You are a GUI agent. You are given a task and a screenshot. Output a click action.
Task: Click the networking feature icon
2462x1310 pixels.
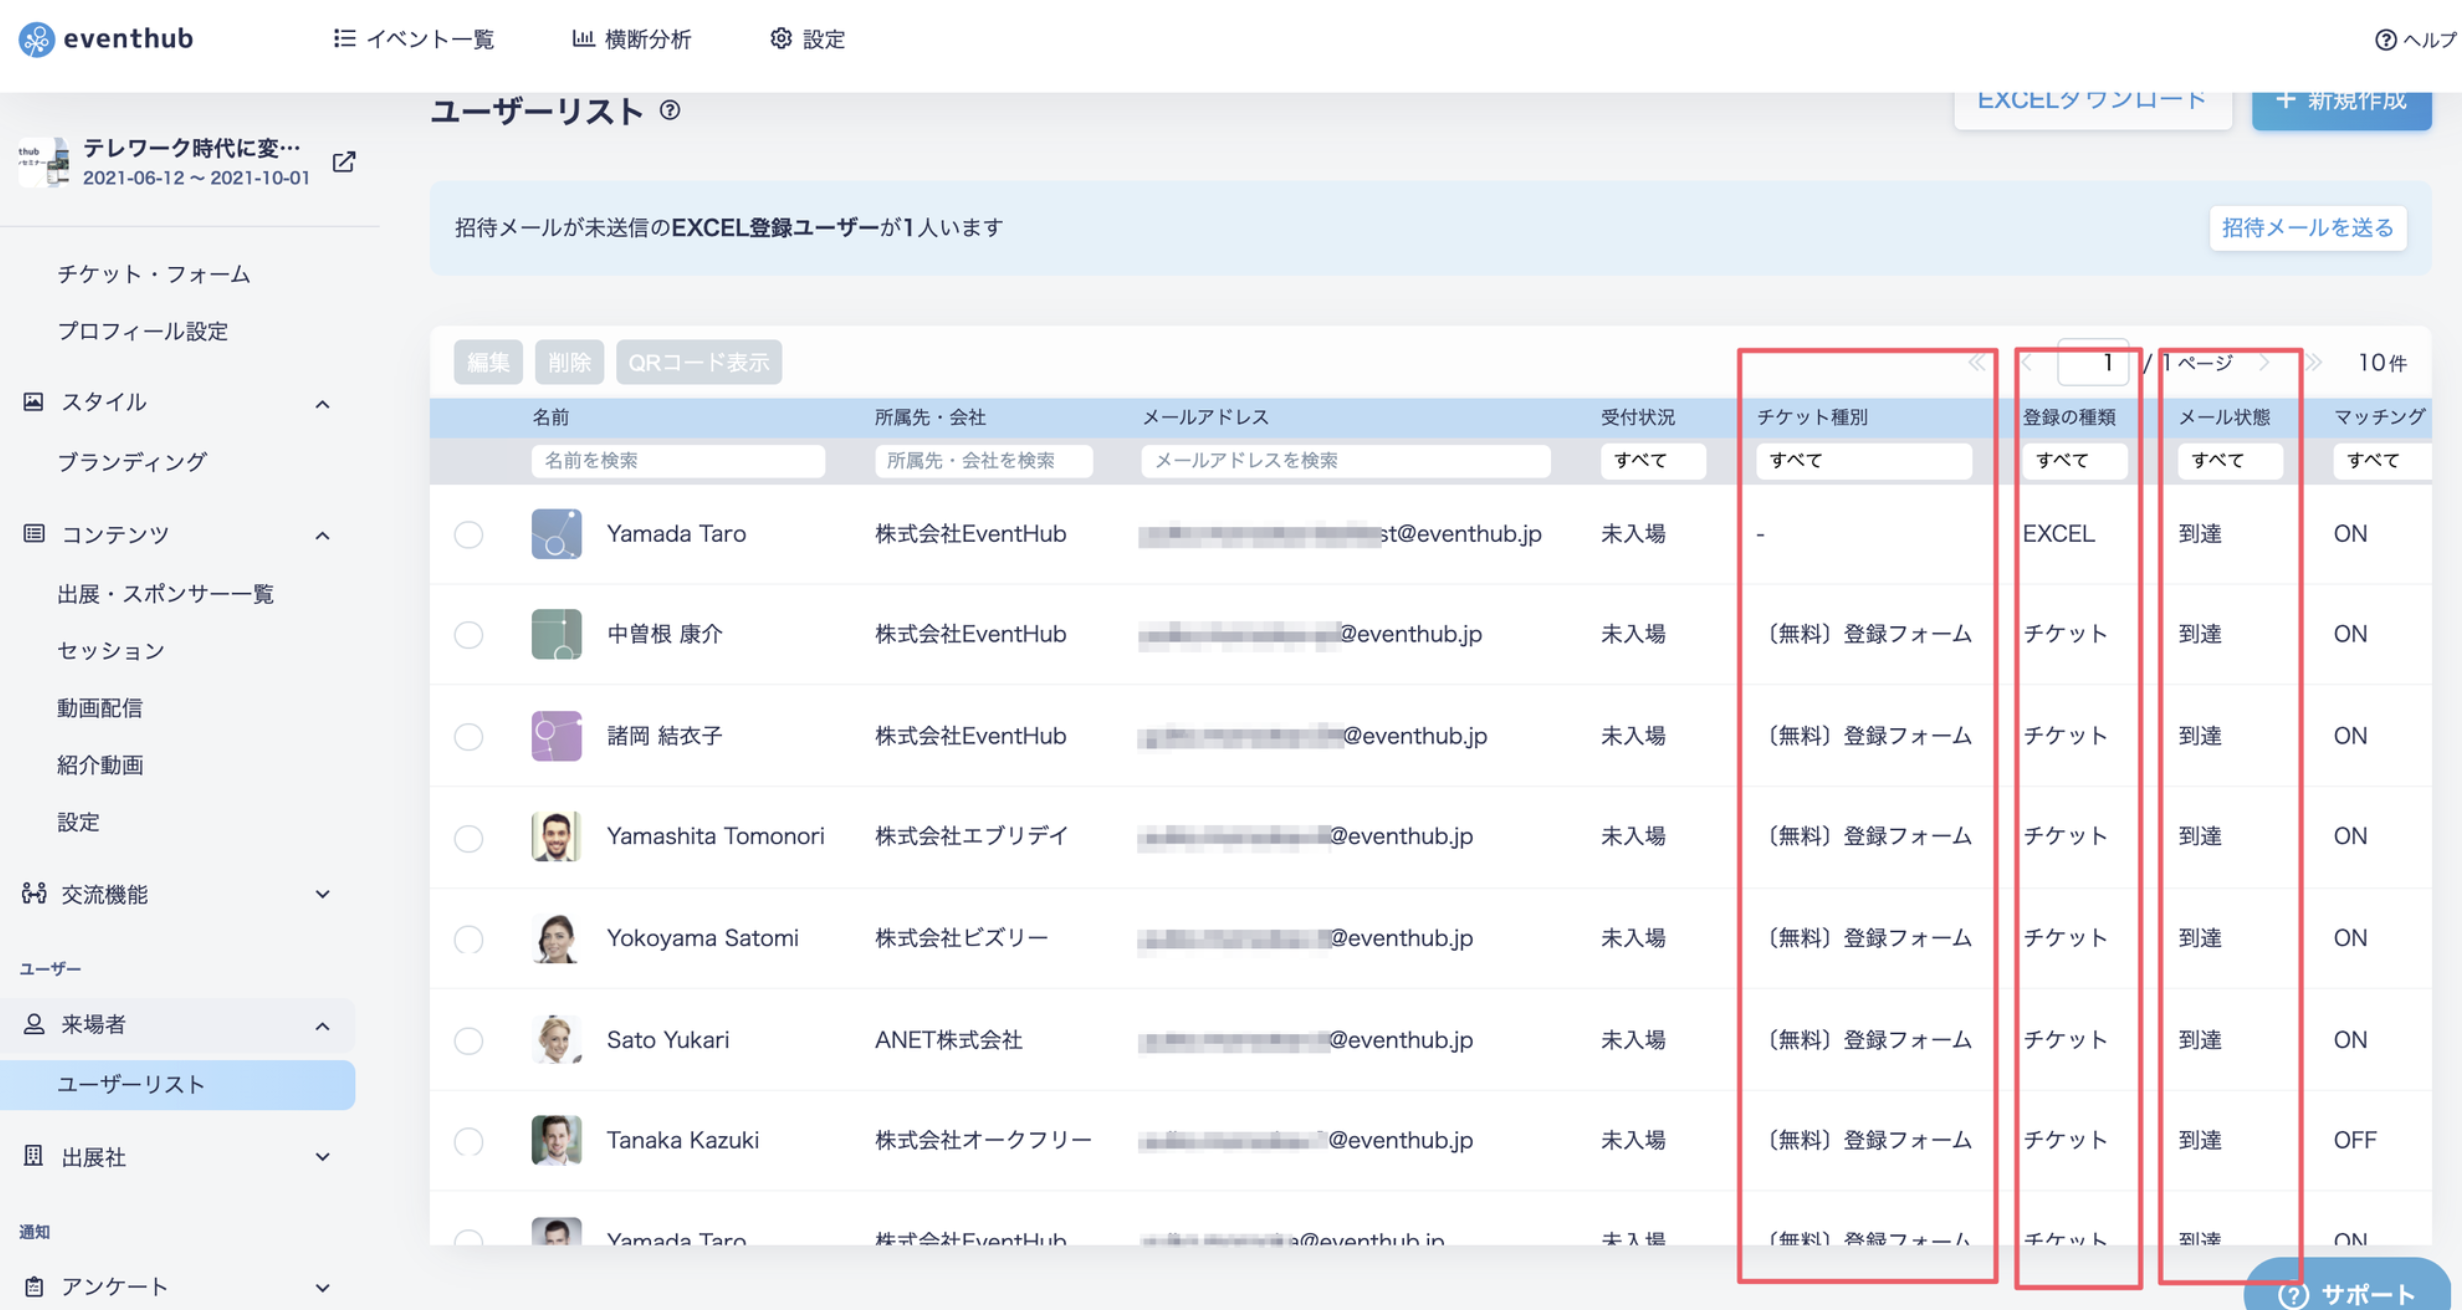pos(34,893)
